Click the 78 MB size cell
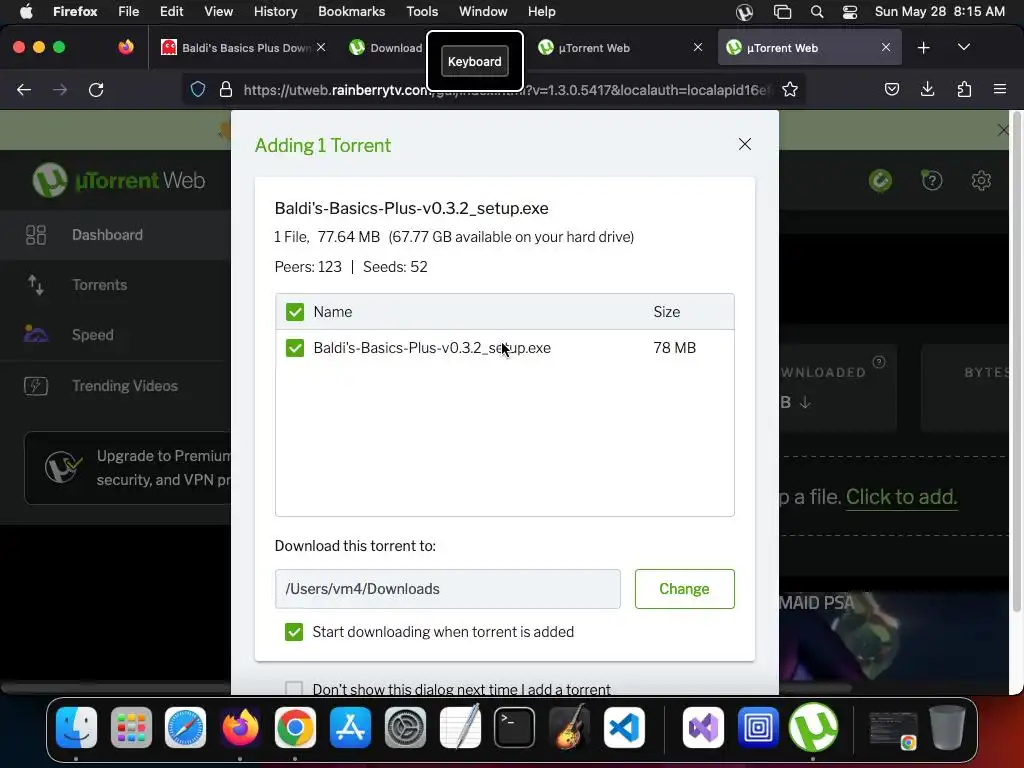This screenshot has width=1024, height=768. click(675, 348)
